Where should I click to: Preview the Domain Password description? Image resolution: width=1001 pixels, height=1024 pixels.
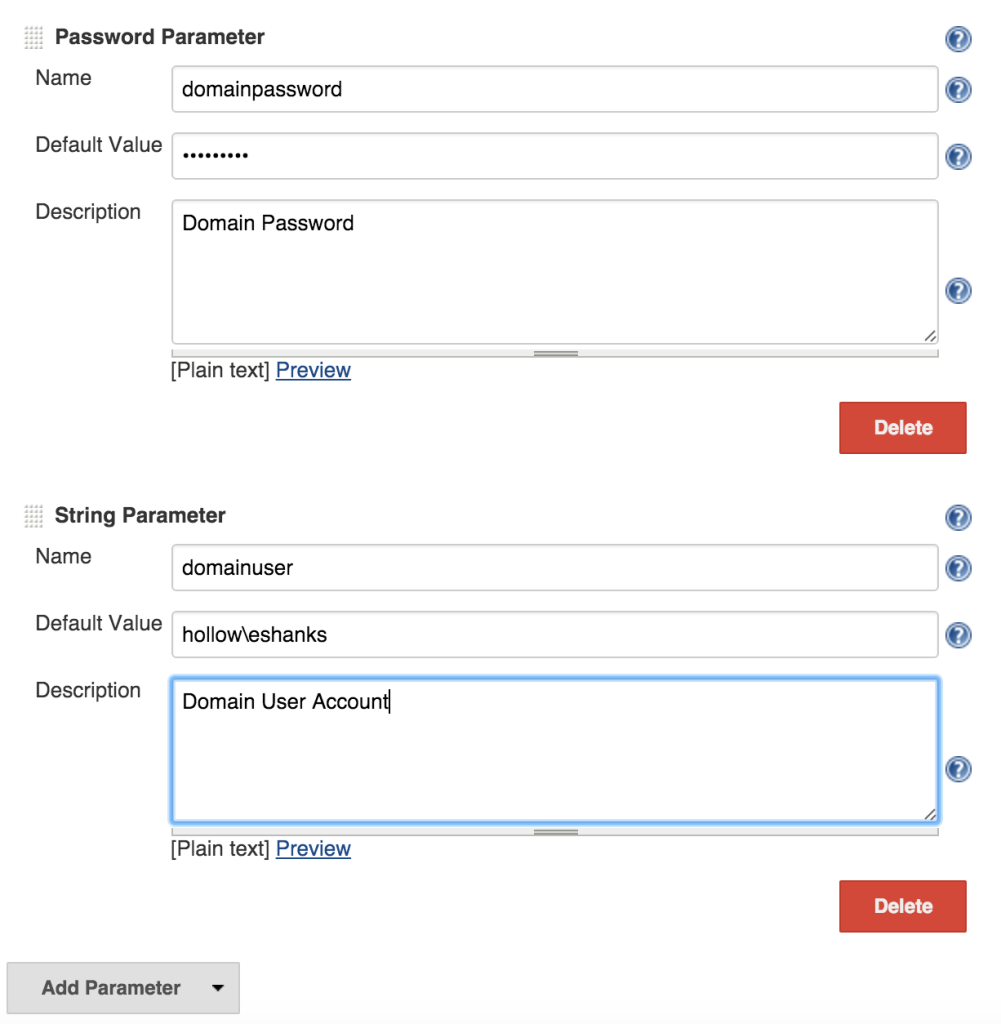[313, 370]
